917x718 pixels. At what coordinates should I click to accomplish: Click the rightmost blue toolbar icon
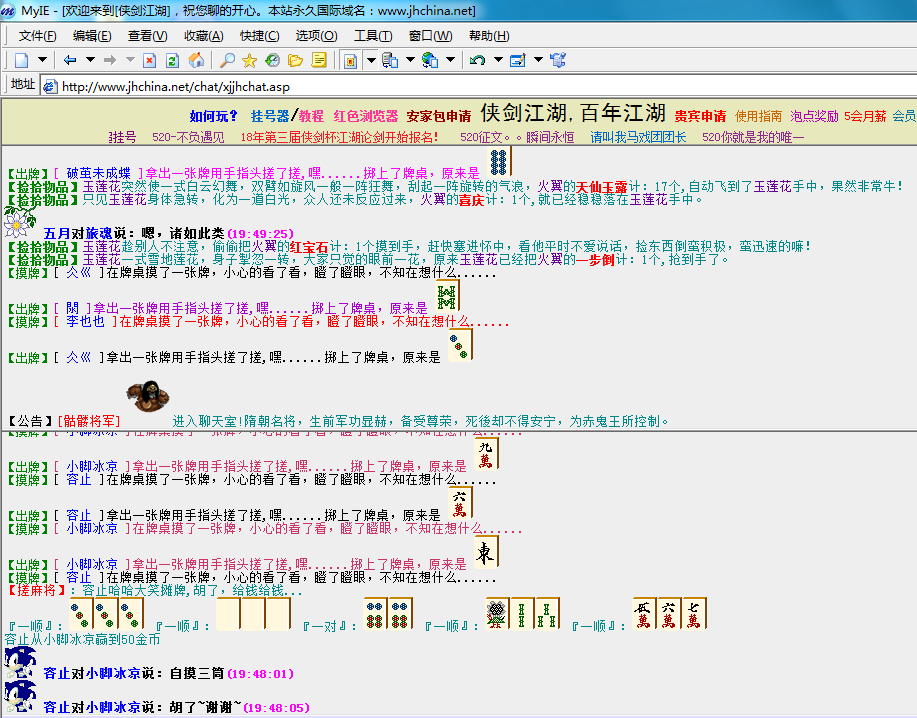pyautogui.click(x=558, y=60)
